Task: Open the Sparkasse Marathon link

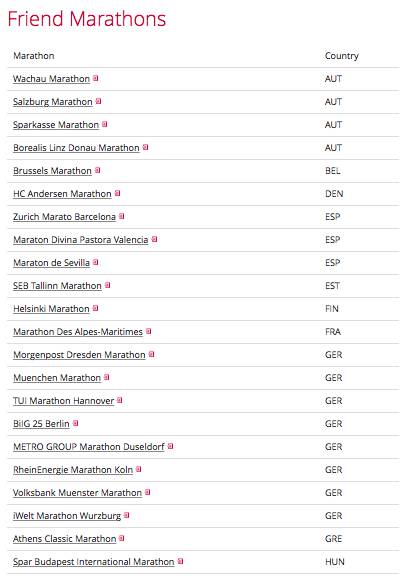Action: point(56,125)
